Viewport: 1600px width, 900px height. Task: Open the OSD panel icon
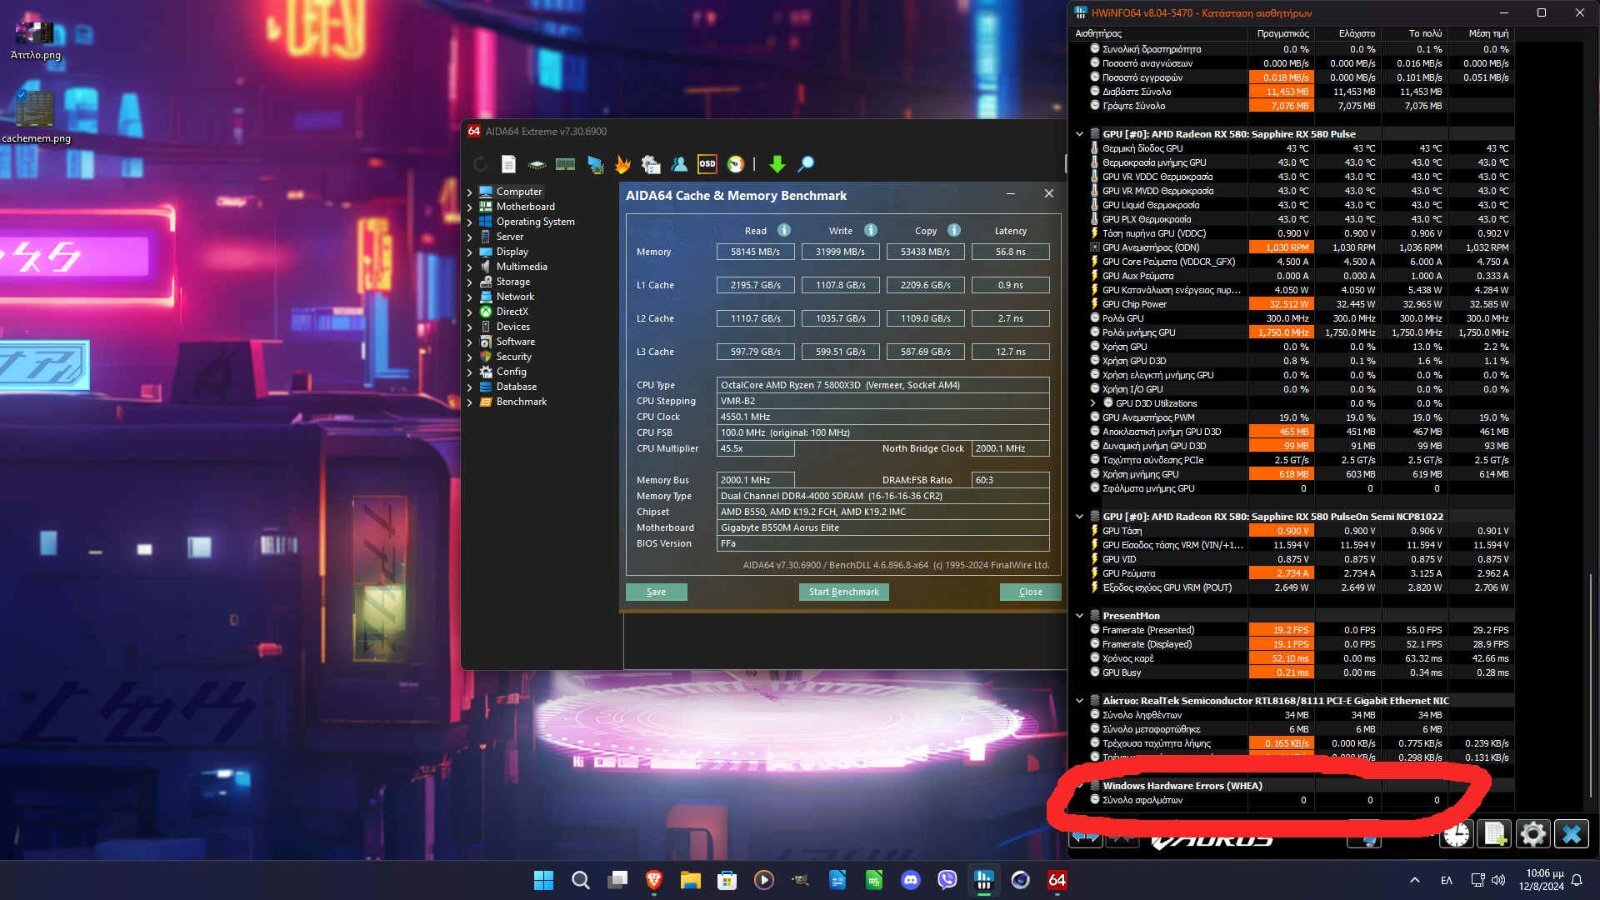coord(707,164)
